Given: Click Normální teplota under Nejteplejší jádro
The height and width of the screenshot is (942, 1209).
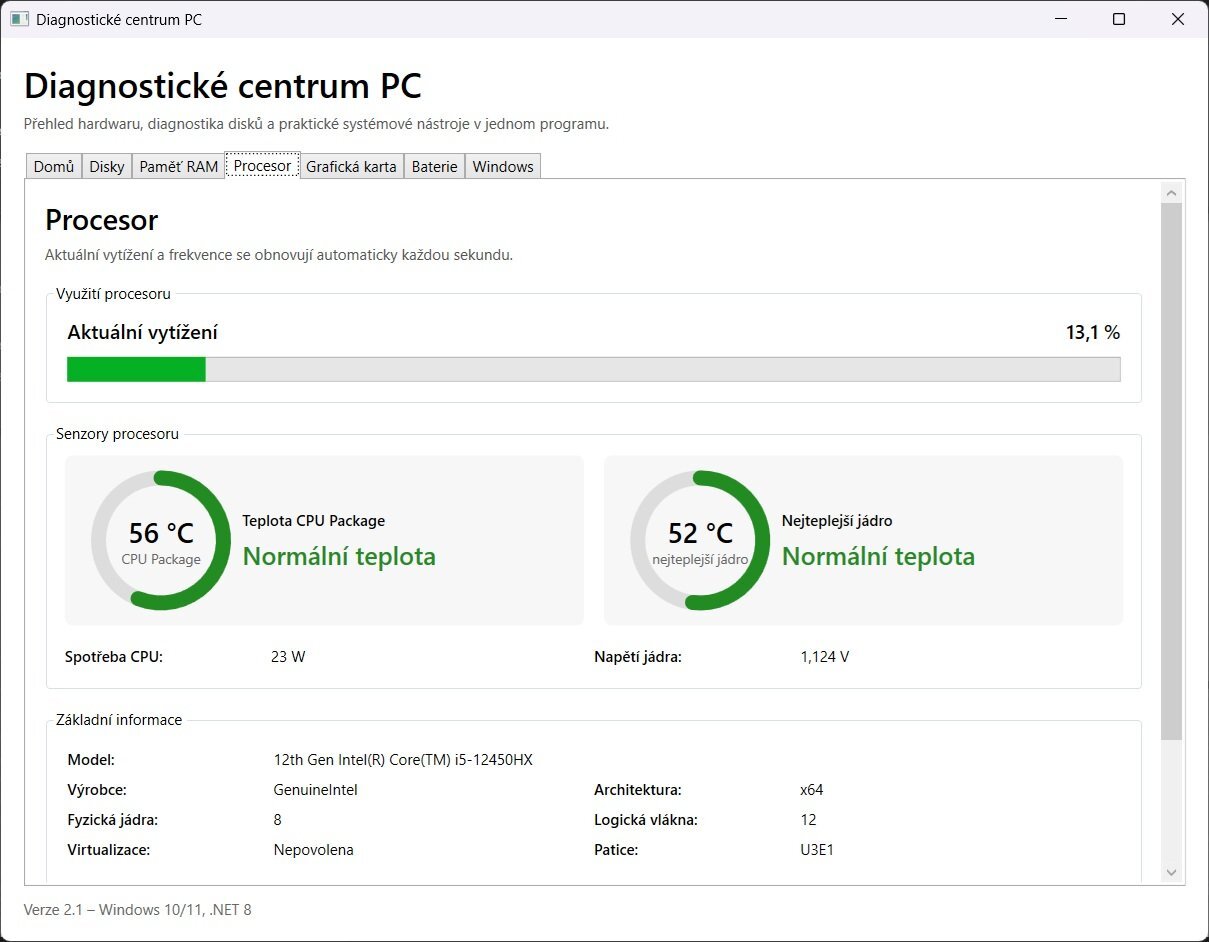Looking at the screenshot, I should tap(879, 557).
